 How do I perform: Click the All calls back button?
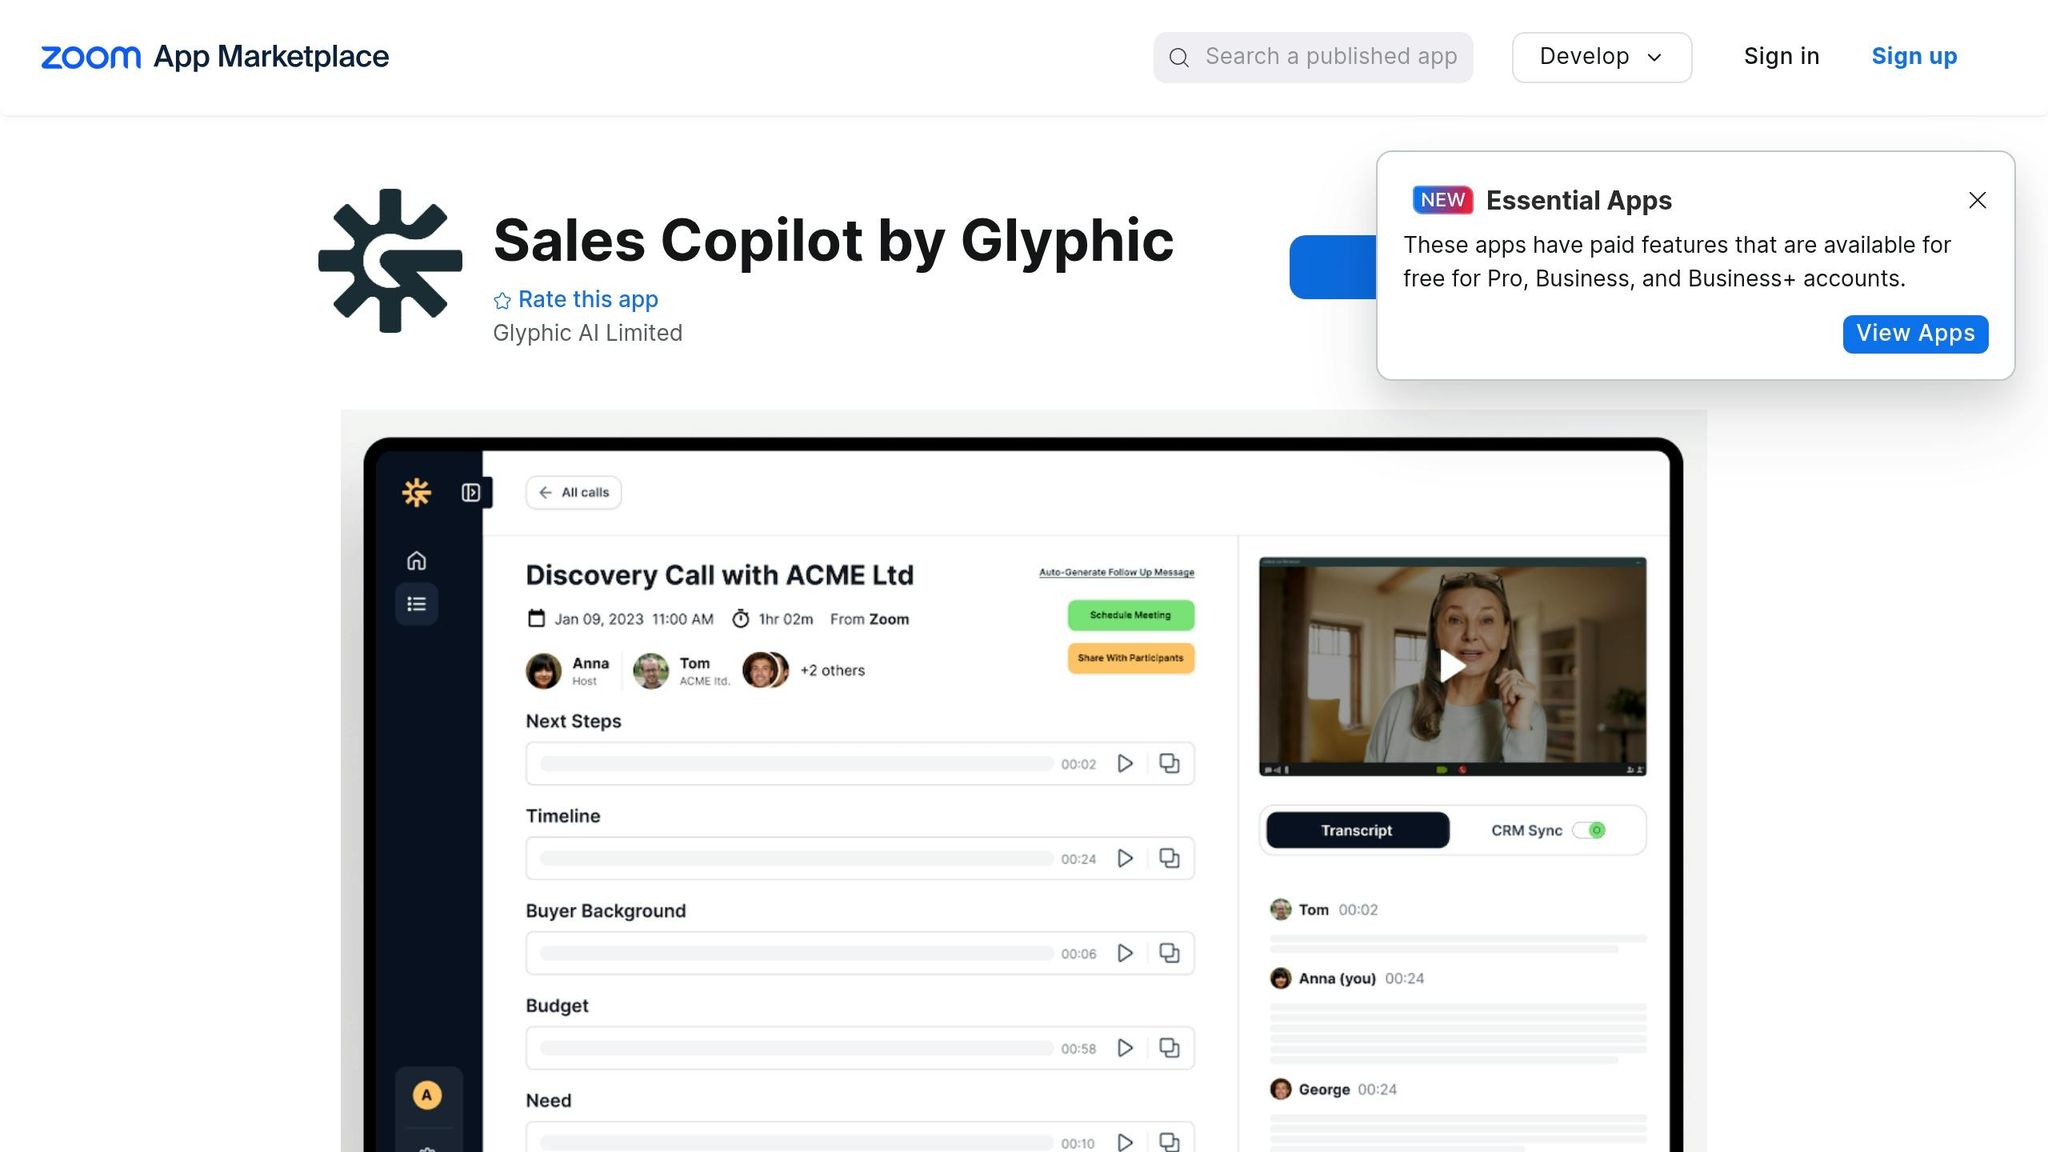point(574,492)
